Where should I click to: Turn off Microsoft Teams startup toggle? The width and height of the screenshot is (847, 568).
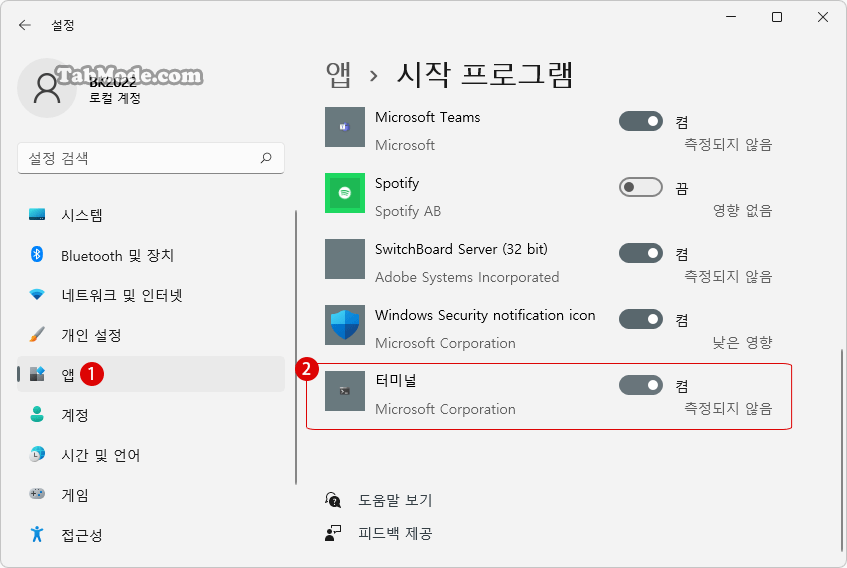point(641,121)
